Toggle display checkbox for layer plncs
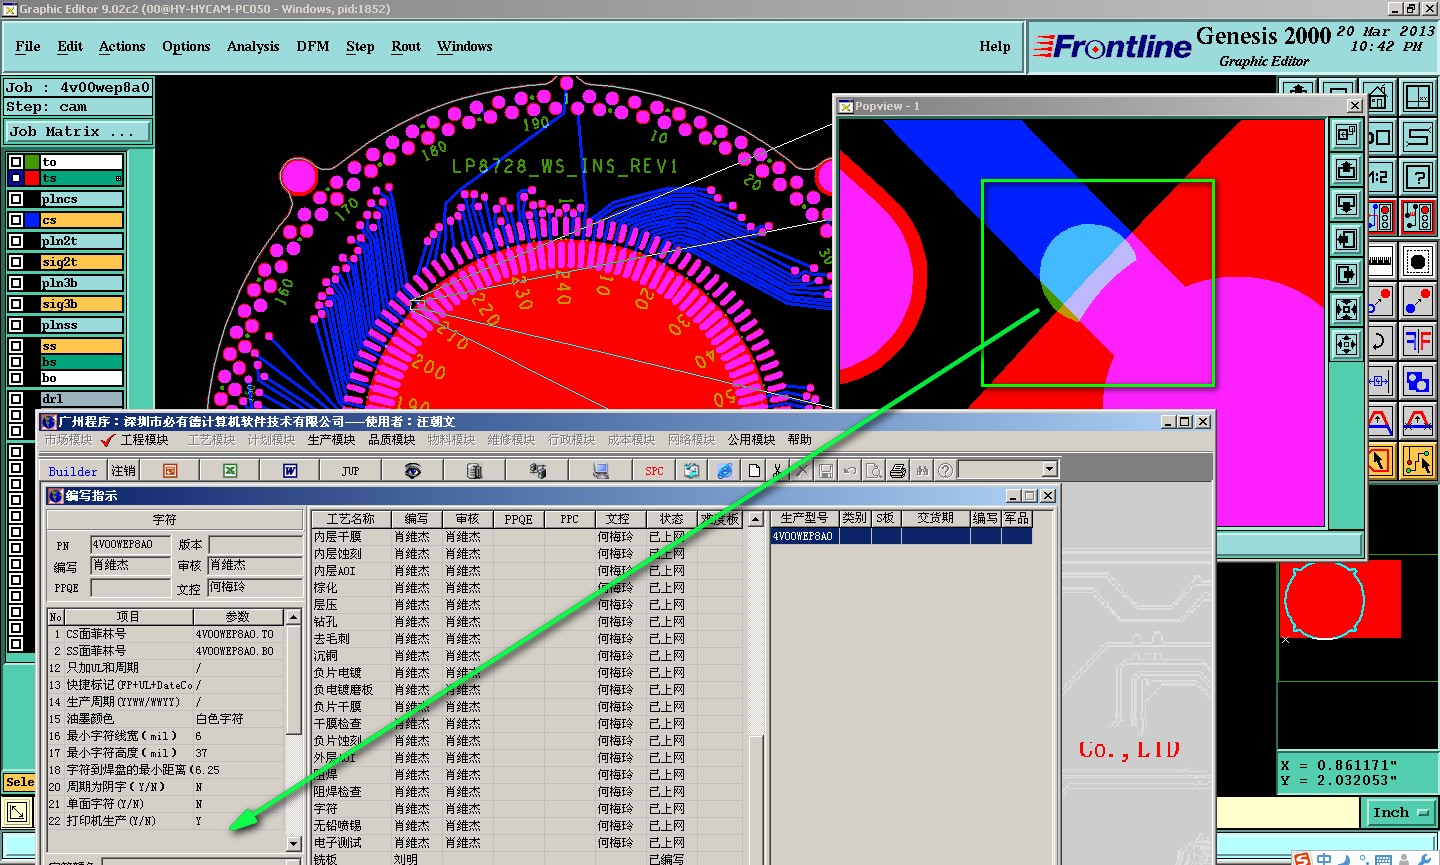The width and height of the screenshot is (1440, 865). click(16, 199)
